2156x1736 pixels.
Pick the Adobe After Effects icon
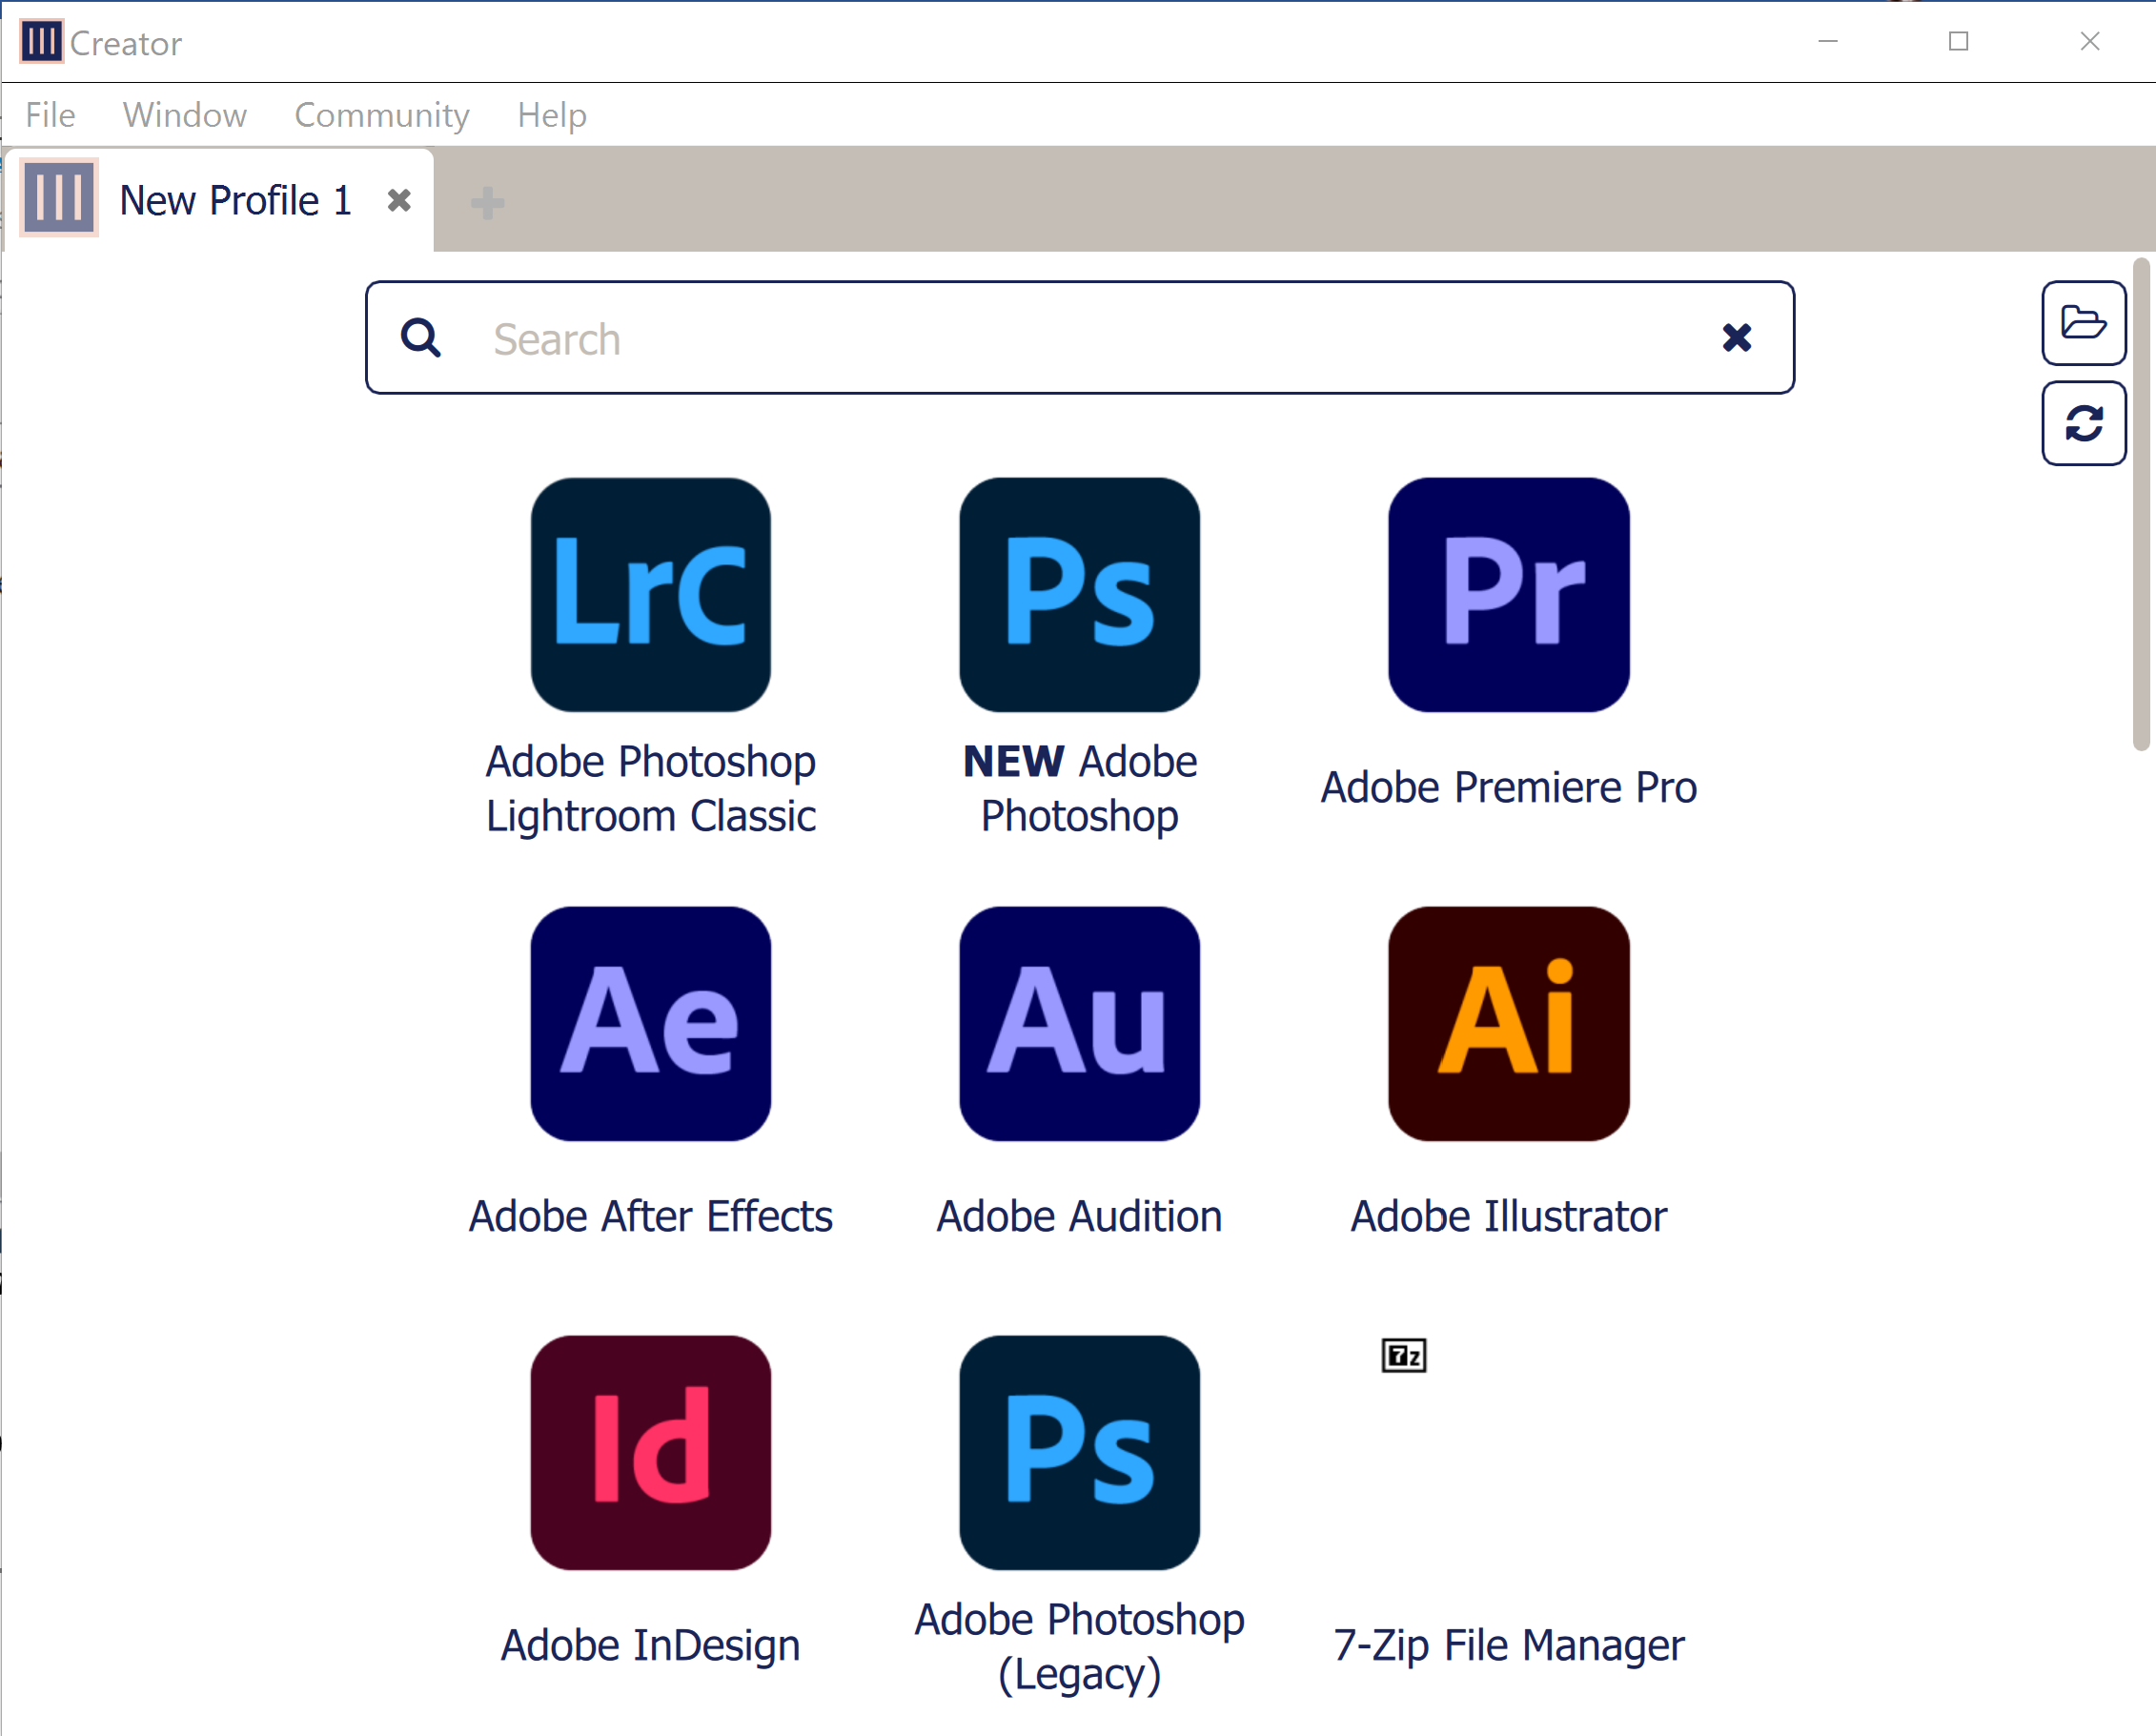pos(650,1023)
